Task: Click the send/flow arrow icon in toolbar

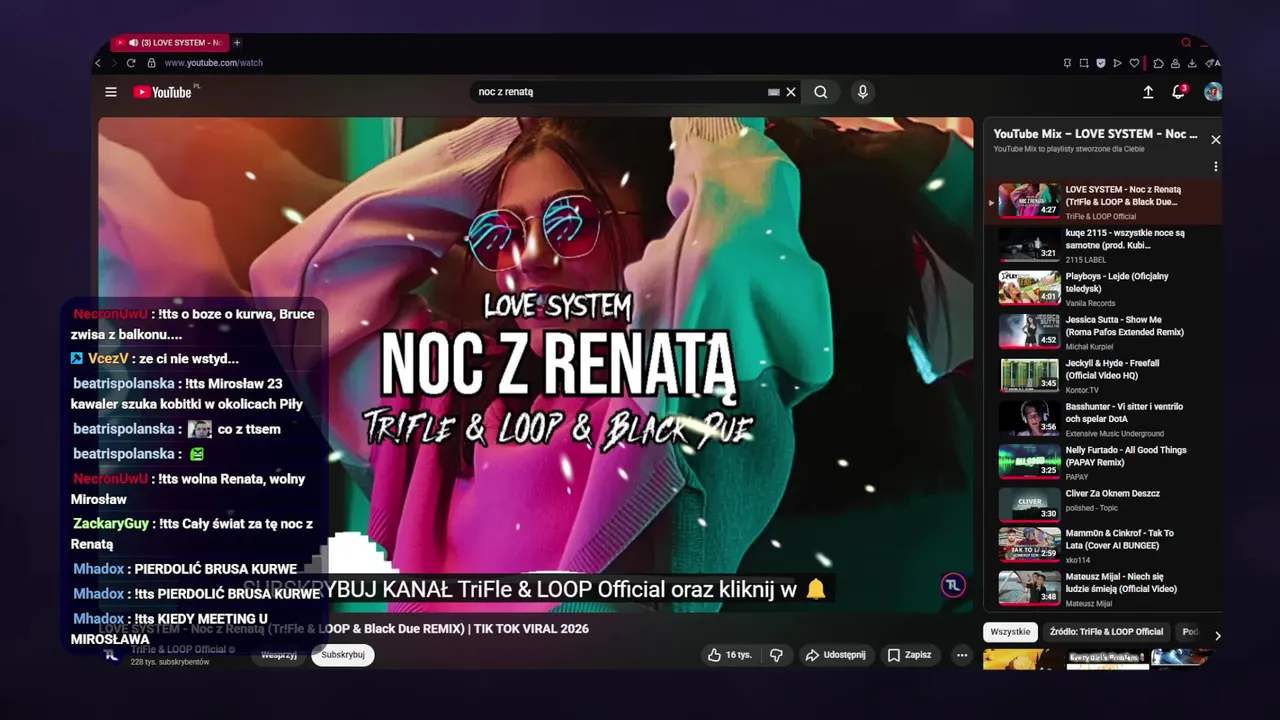Action: pos(1118,63)
